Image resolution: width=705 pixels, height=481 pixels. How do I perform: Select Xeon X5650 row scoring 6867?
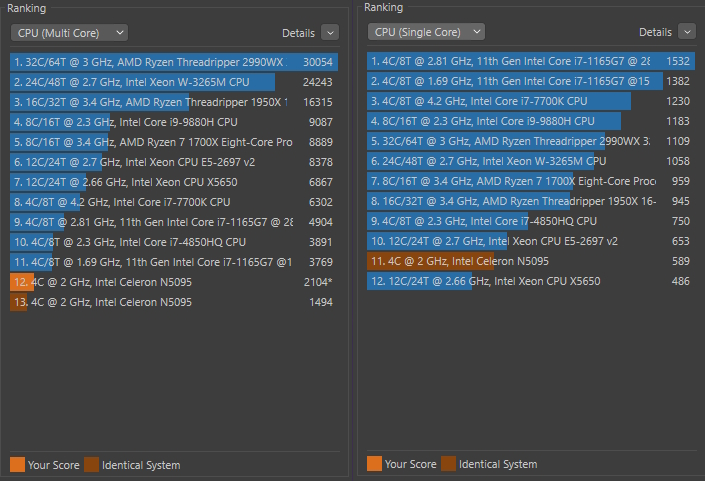174,182
